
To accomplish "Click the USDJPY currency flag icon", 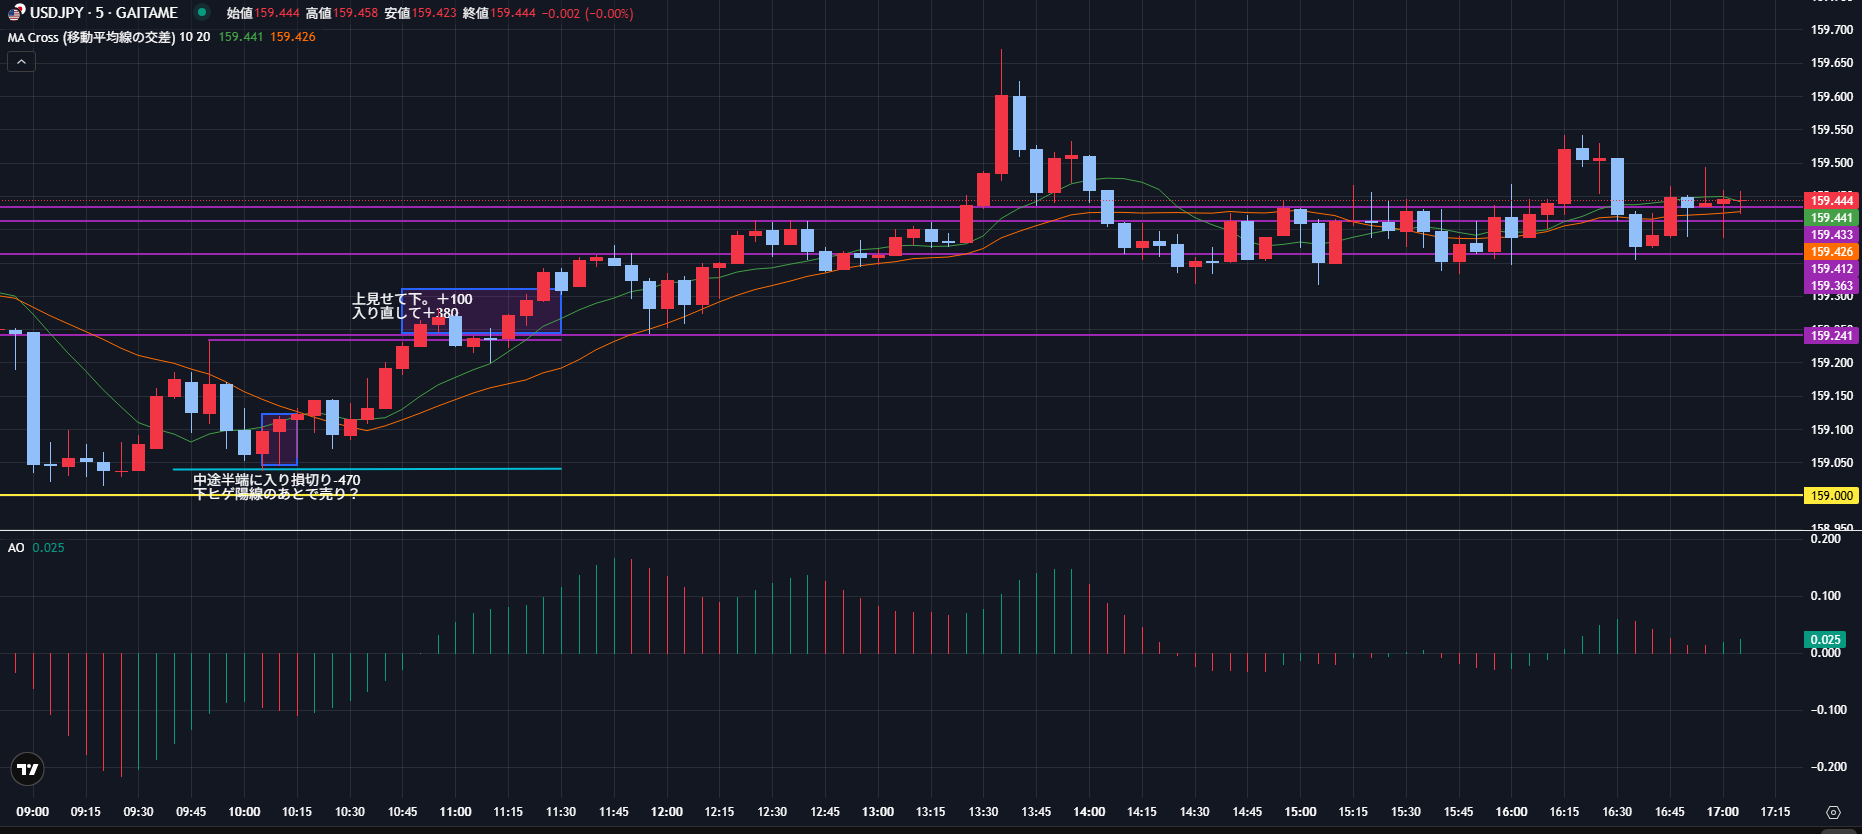I will point(16,13).
